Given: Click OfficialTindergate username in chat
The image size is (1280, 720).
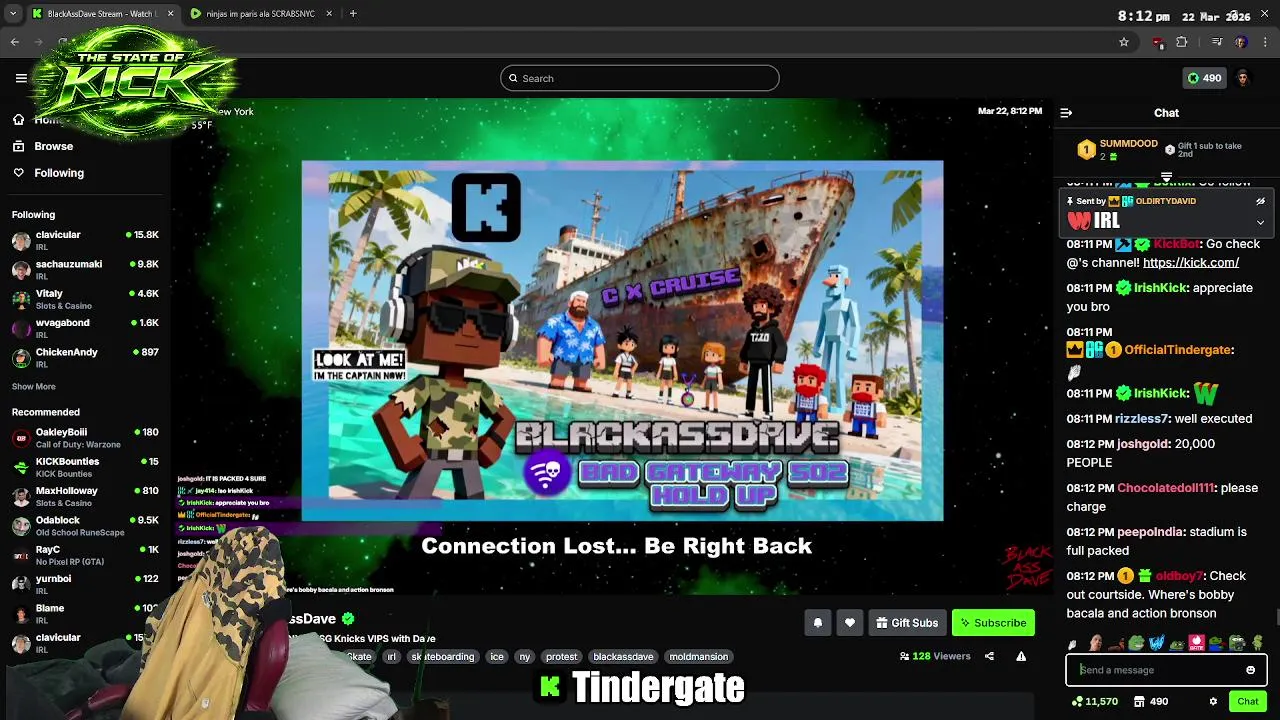Looking at the screenshot, I should (1177, 350).
